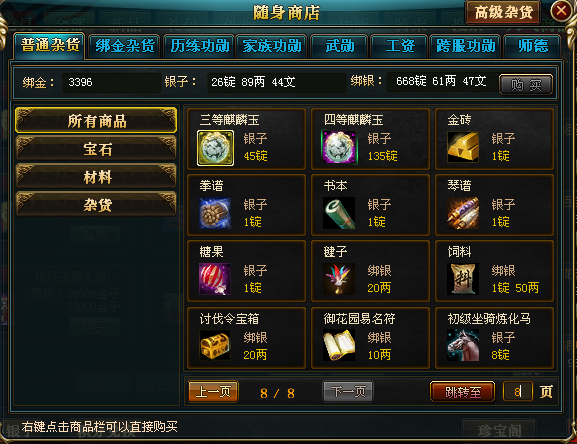
Task: Open the 高级杂货 shop button
Action: pyautogui.click(x=503, y=12)
